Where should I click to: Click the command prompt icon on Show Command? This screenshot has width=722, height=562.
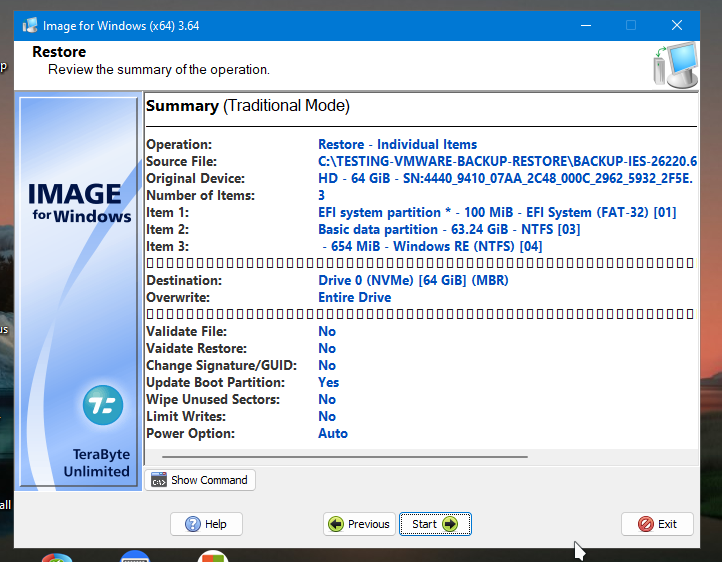pos(159,480)
